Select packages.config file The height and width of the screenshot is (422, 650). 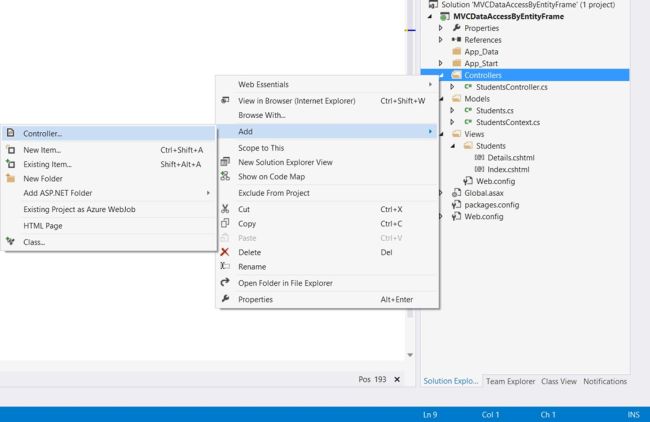492,205
